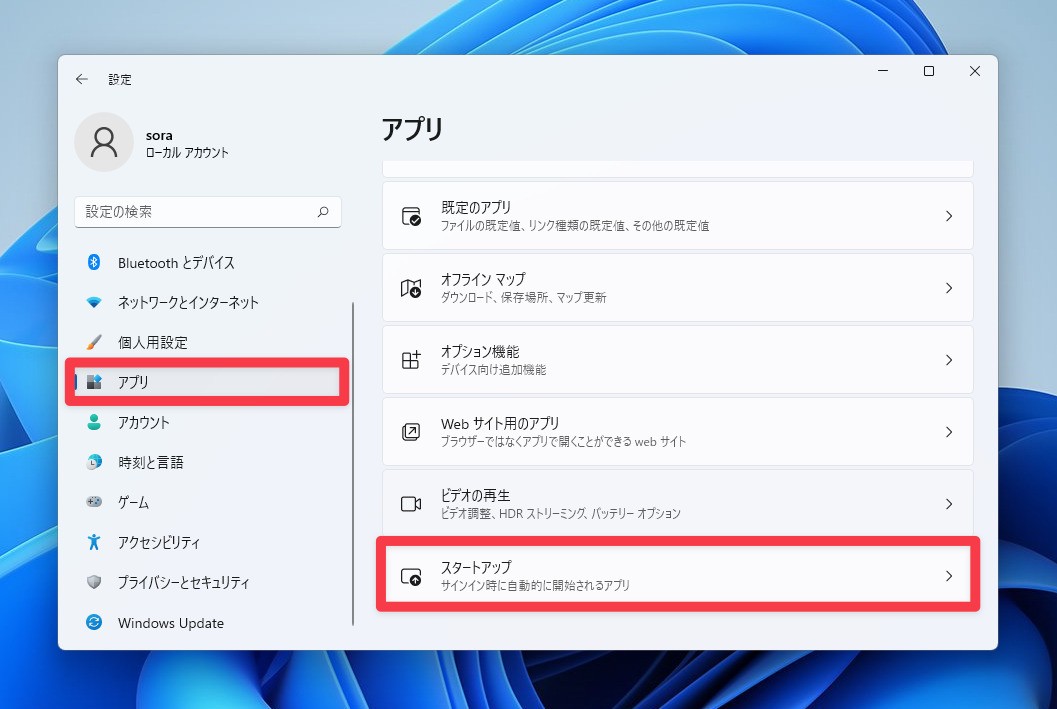
Task: Click ファイルの既定値 description text
Action: coord(575,226)
